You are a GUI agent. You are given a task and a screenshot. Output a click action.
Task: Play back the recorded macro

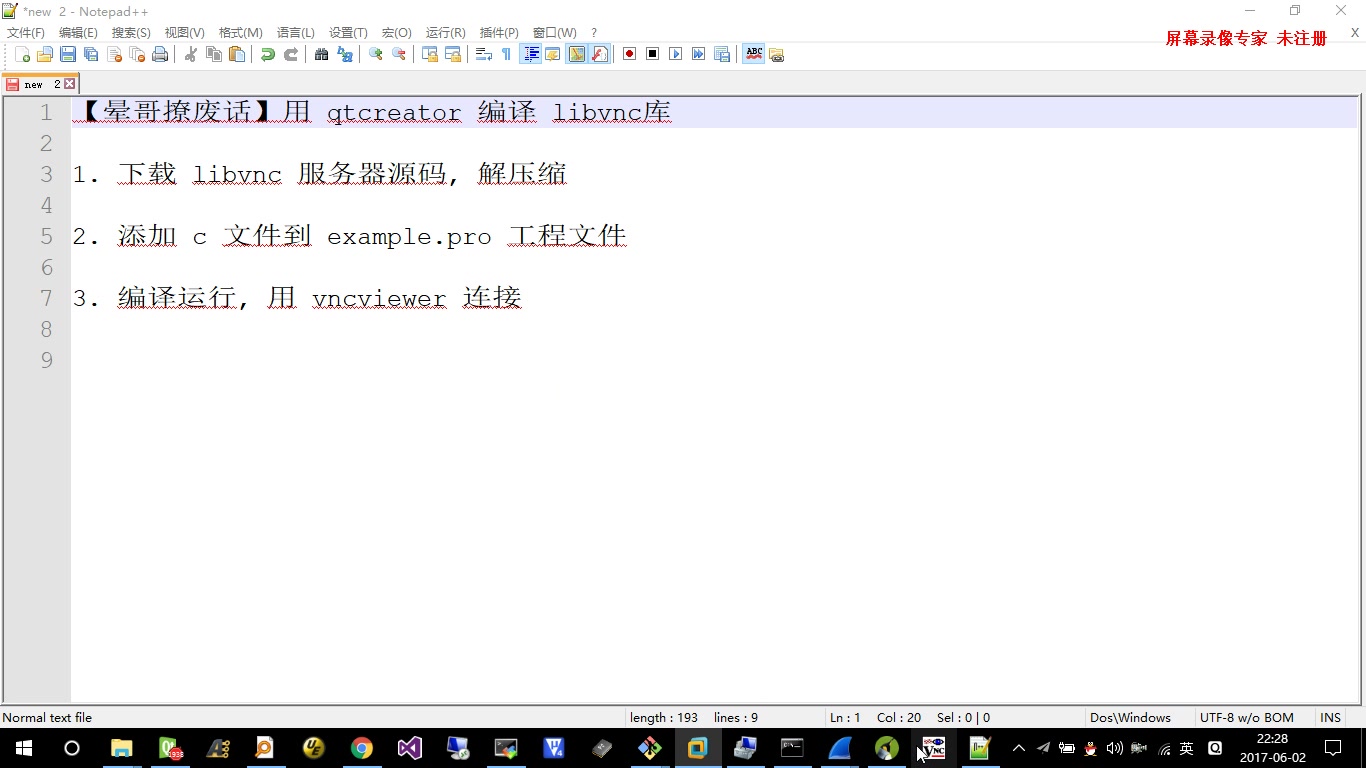675,54
